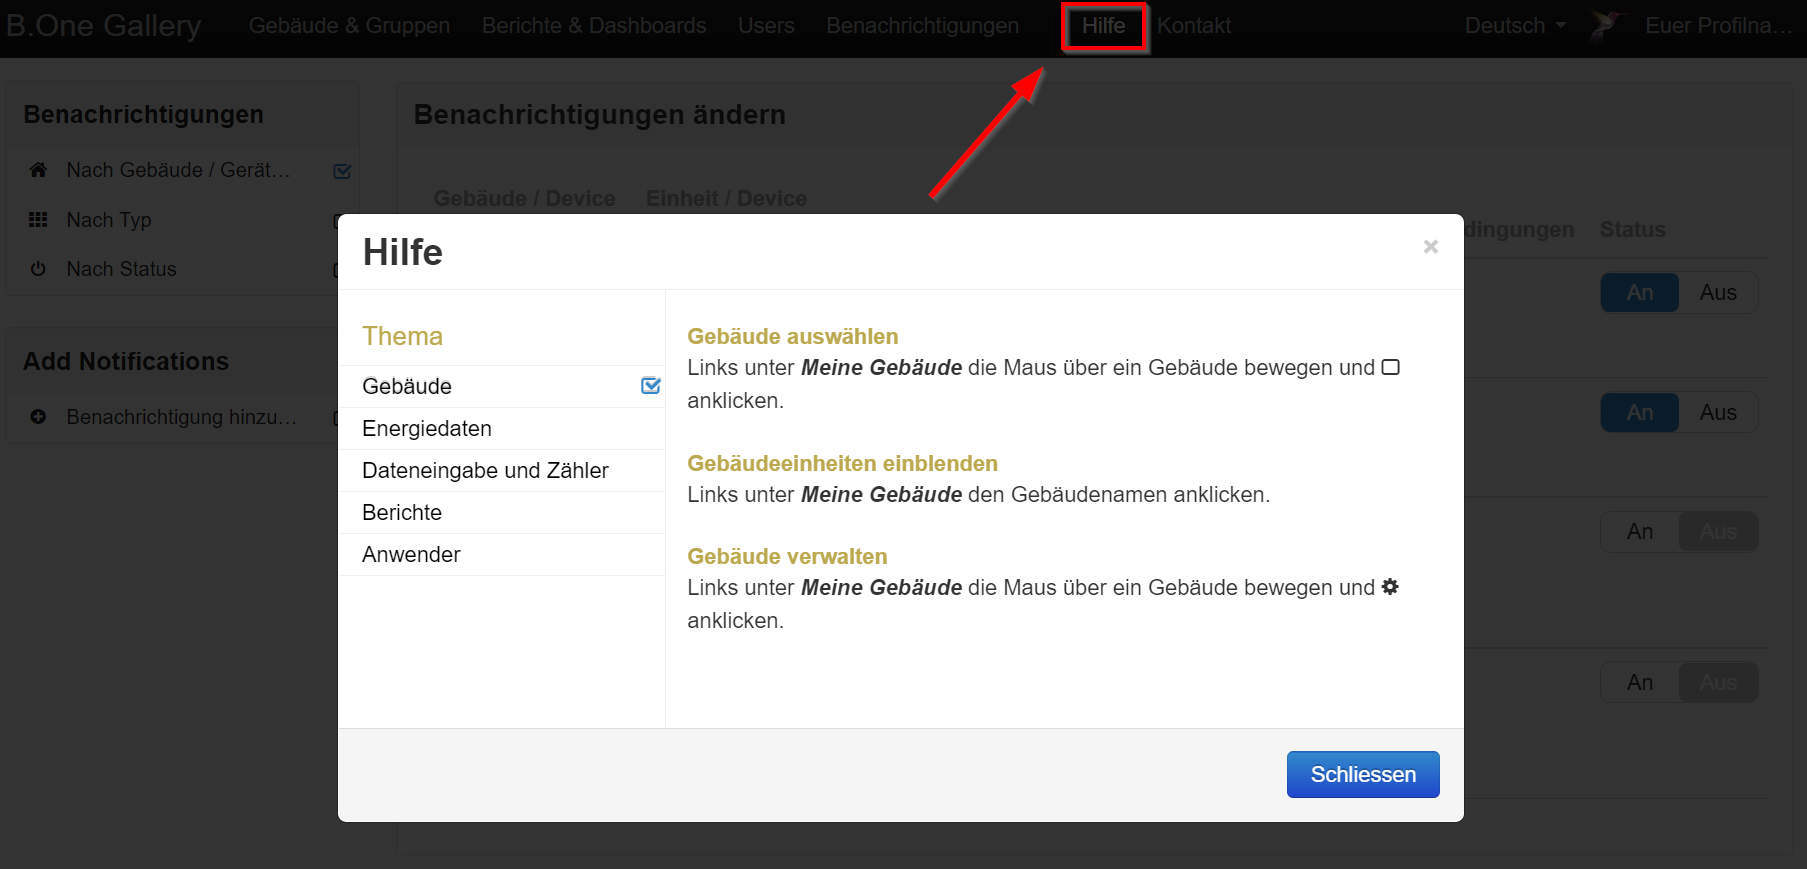The height and width of the screenshot is (869, 1807).
Task: Open the Anwender help topic
Action: [x=501, y=554]
